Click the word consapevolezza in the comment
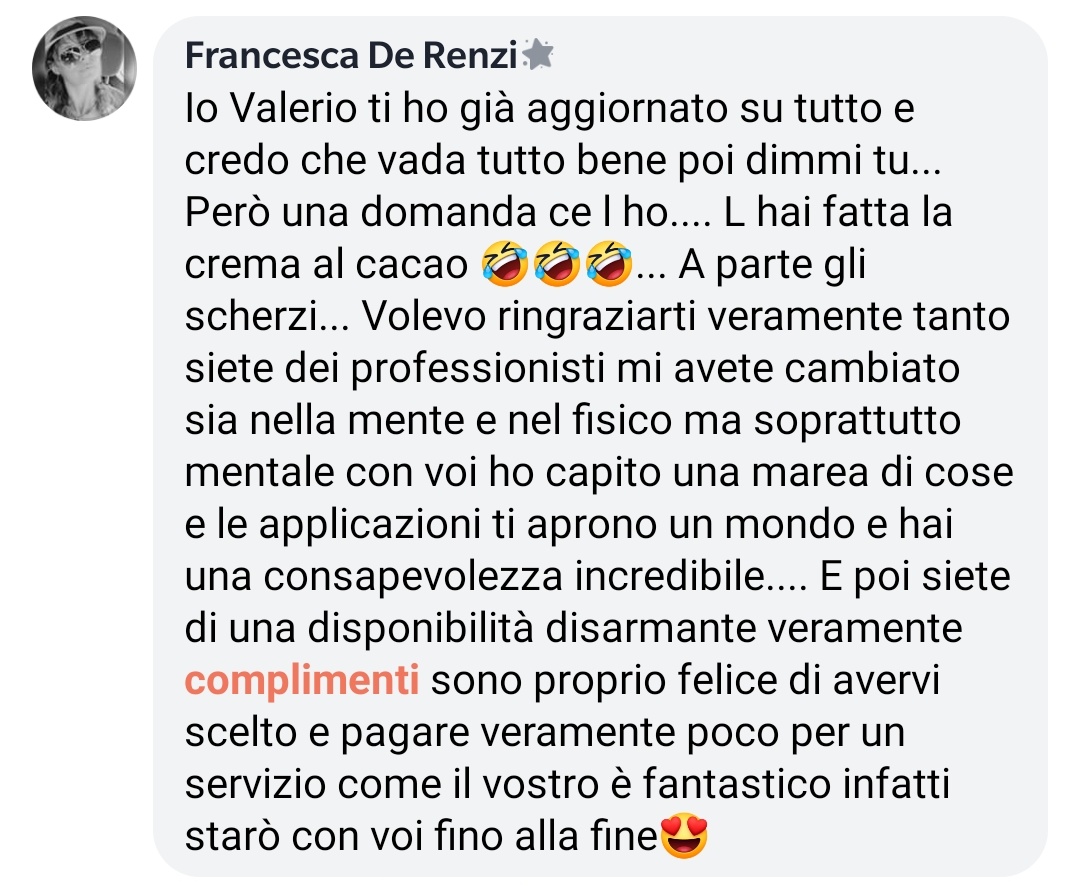 pyautogui.click(x=413, y=577)
